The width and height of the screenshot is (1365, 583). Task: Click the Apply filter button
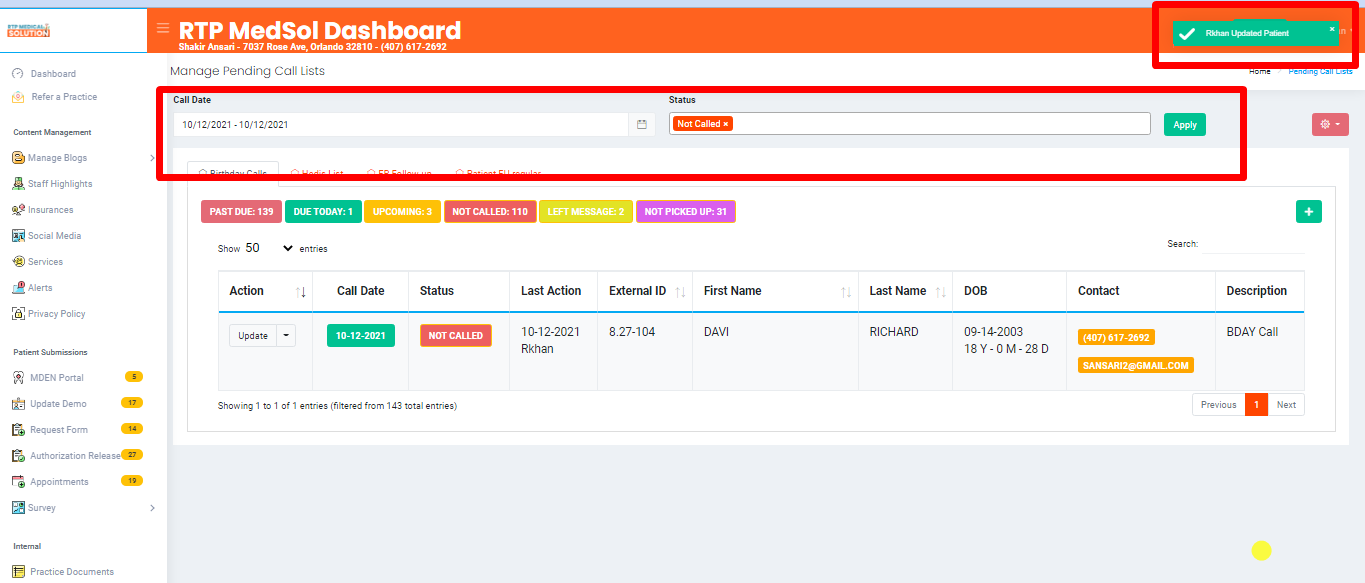click(x=1185, y=125)
